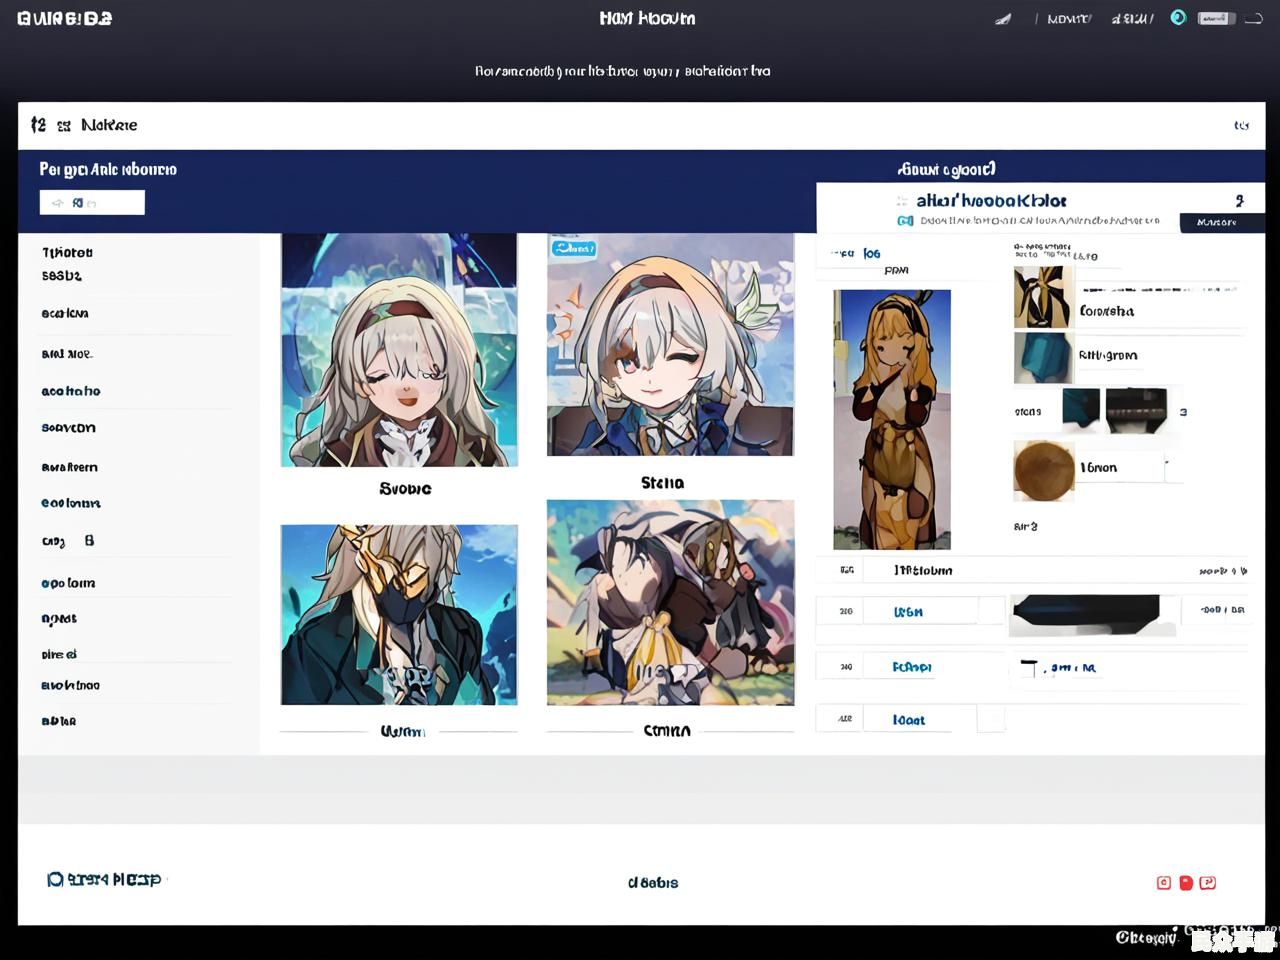
Task: Click the teal circular icon in top bar
Action: (1178, 18)
